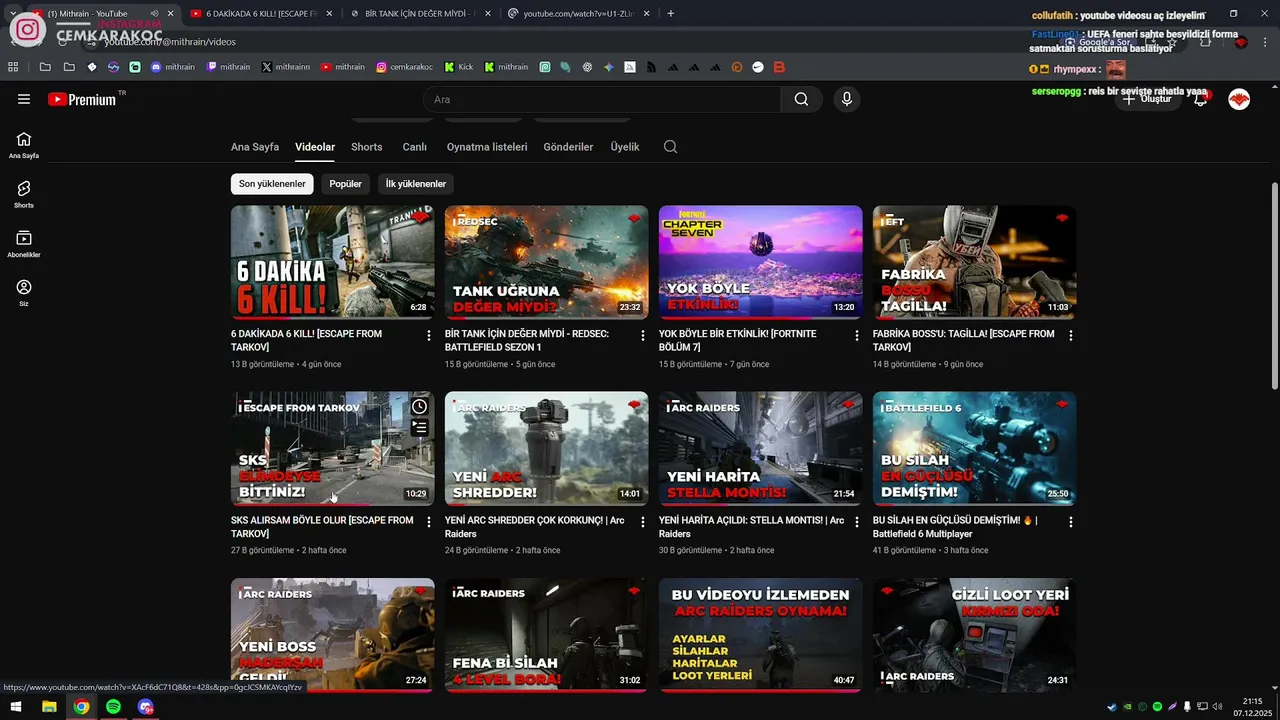Switch to the Gönderiler channel tab
Screen dimensions: 1280x720
(568, 147)
